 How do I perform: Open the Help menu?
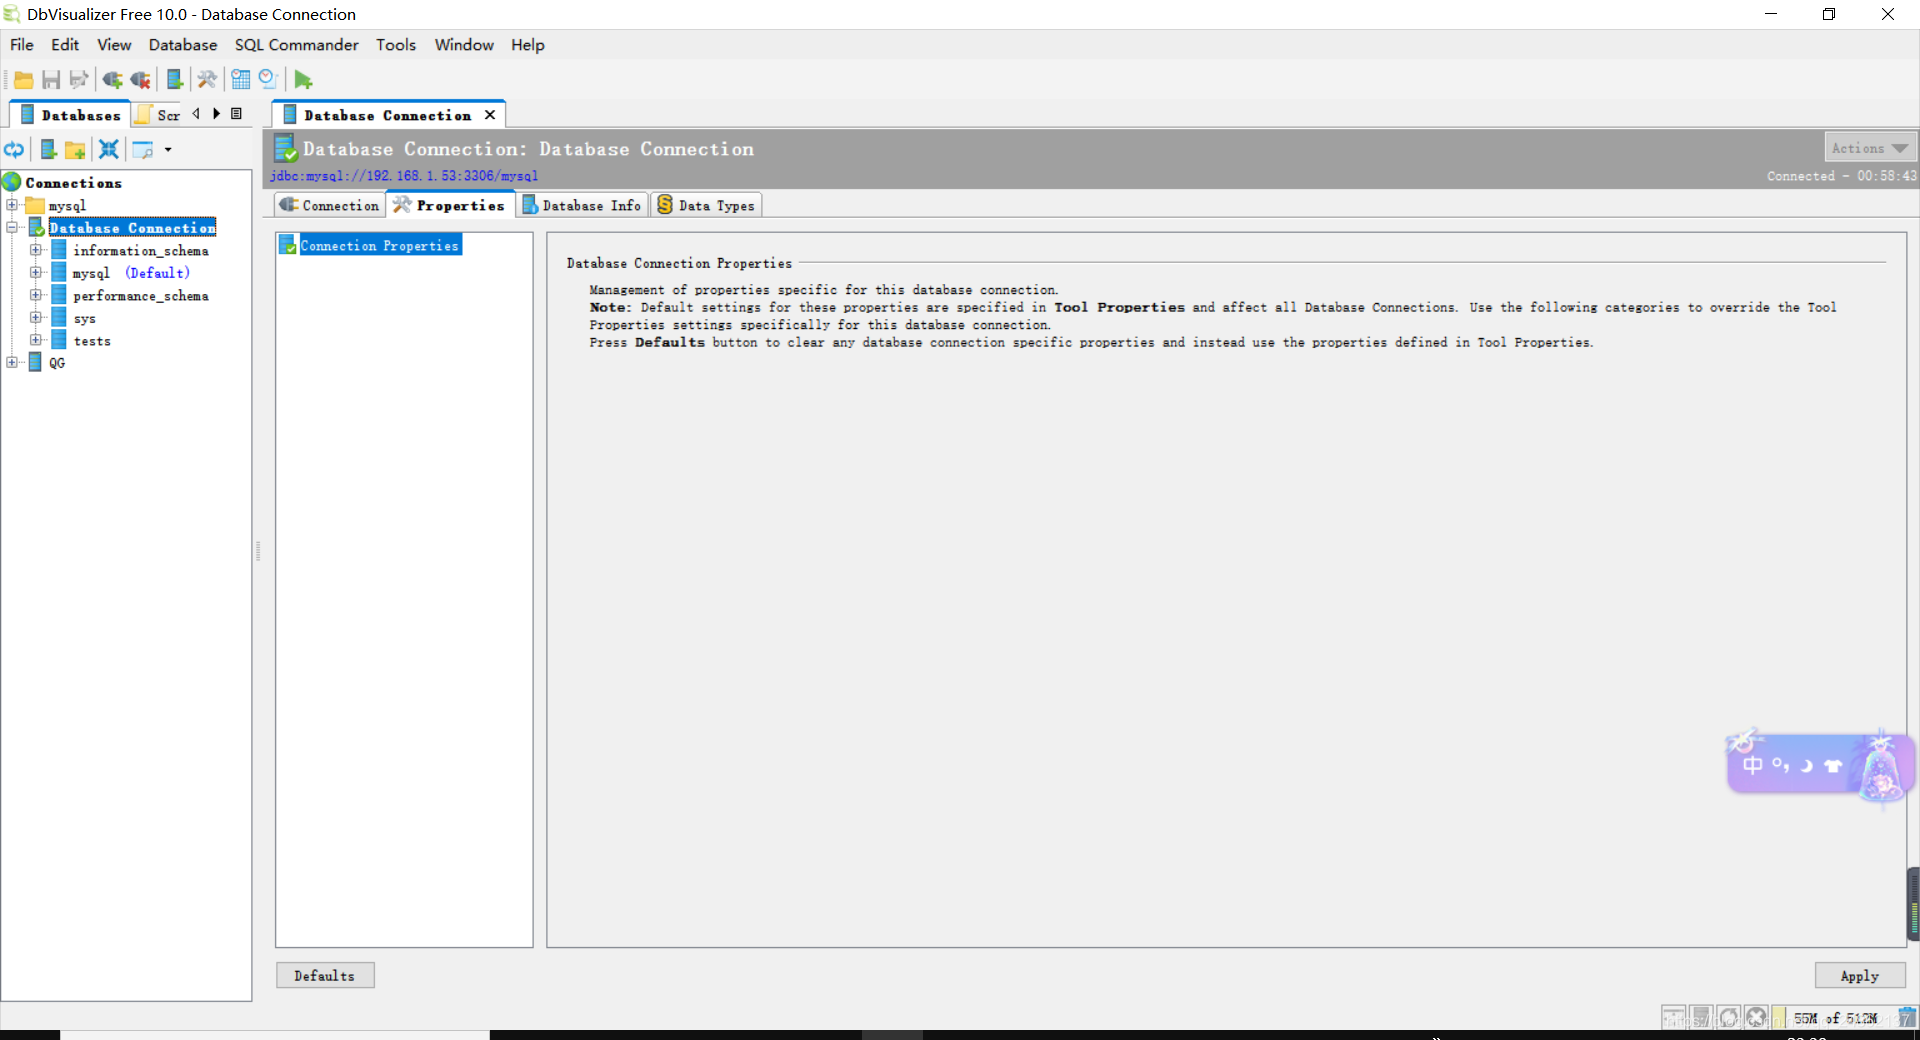click(x=528, y=45)
